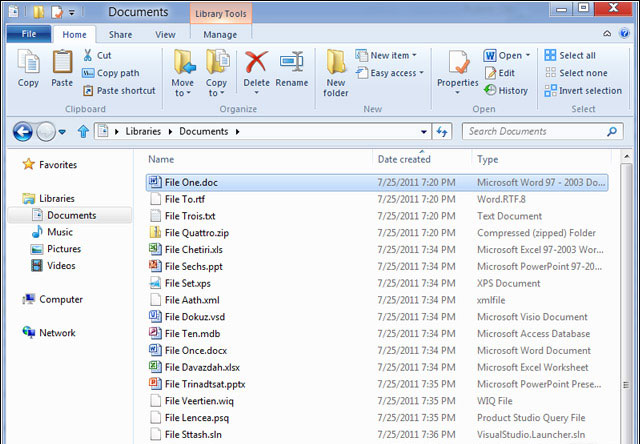This screenshot has height=444, width=640.
Task: Select Computer in the navigation pane
Action: click(x=53, y=299)
